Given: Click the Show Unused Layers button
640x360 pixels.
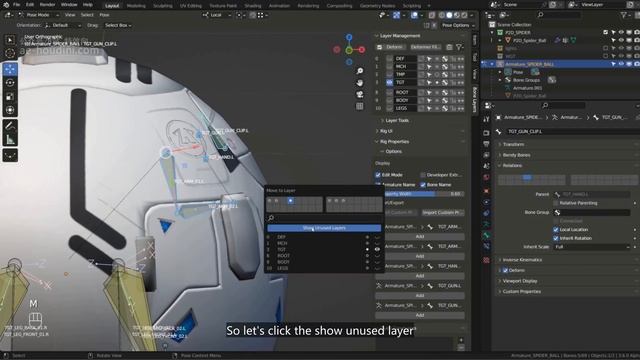Looking at the screenshot, I should tap(324, 228).
